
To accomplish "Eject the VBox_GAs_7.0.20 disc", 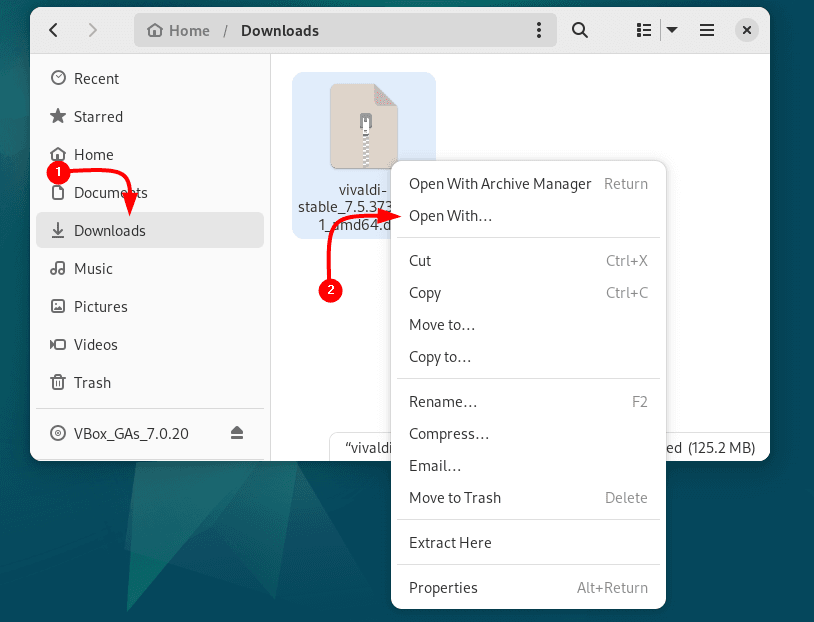I will [x=237, y=433].
